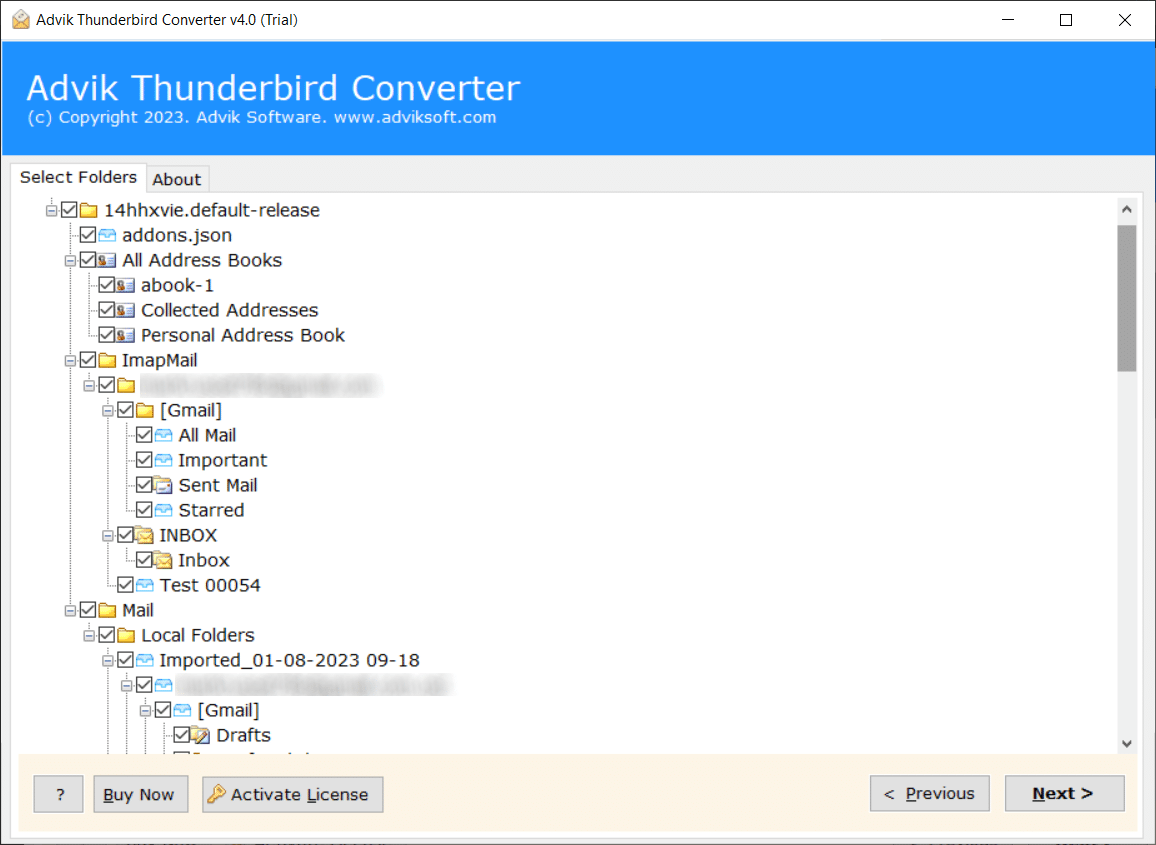Uncheck the Personal Address Book checkbox
The width and height of the screenshot is (1156, 845).
pyautogui.click(x=107, y=335)
